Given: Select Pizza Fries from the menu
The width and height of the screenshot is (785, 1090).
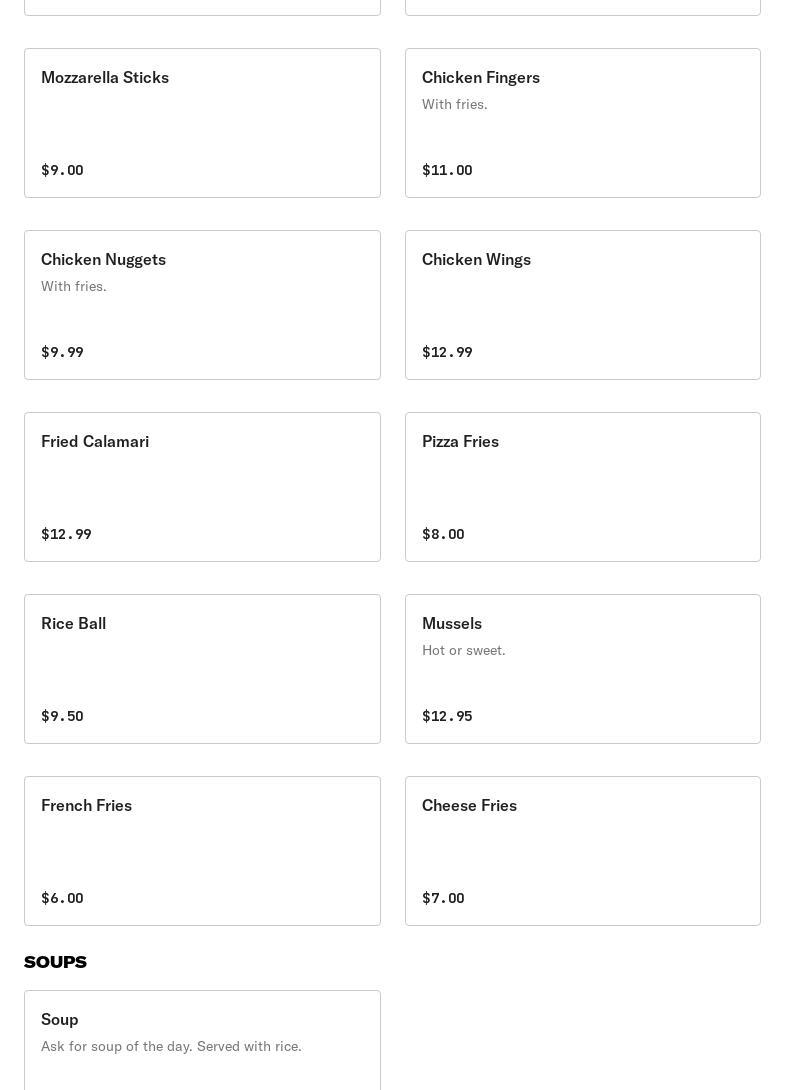Looking at the screenshot, I should [x=582, y=486].
